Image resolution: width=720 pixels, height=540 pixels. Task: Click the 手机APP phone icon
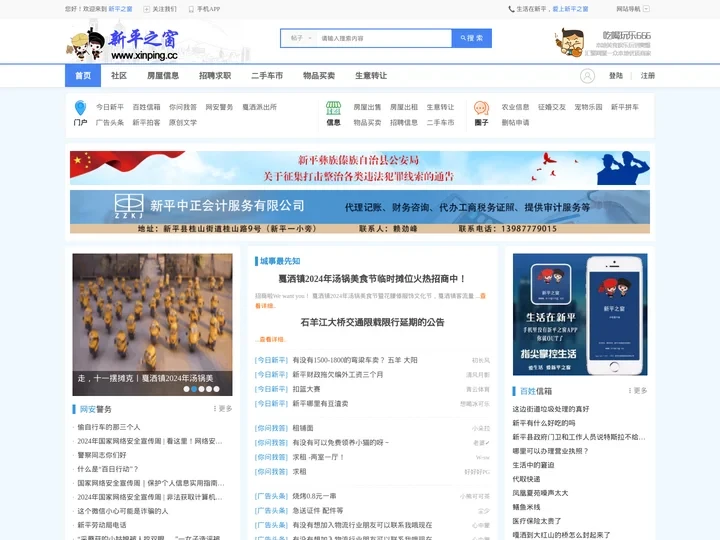(x=191, y=9)
